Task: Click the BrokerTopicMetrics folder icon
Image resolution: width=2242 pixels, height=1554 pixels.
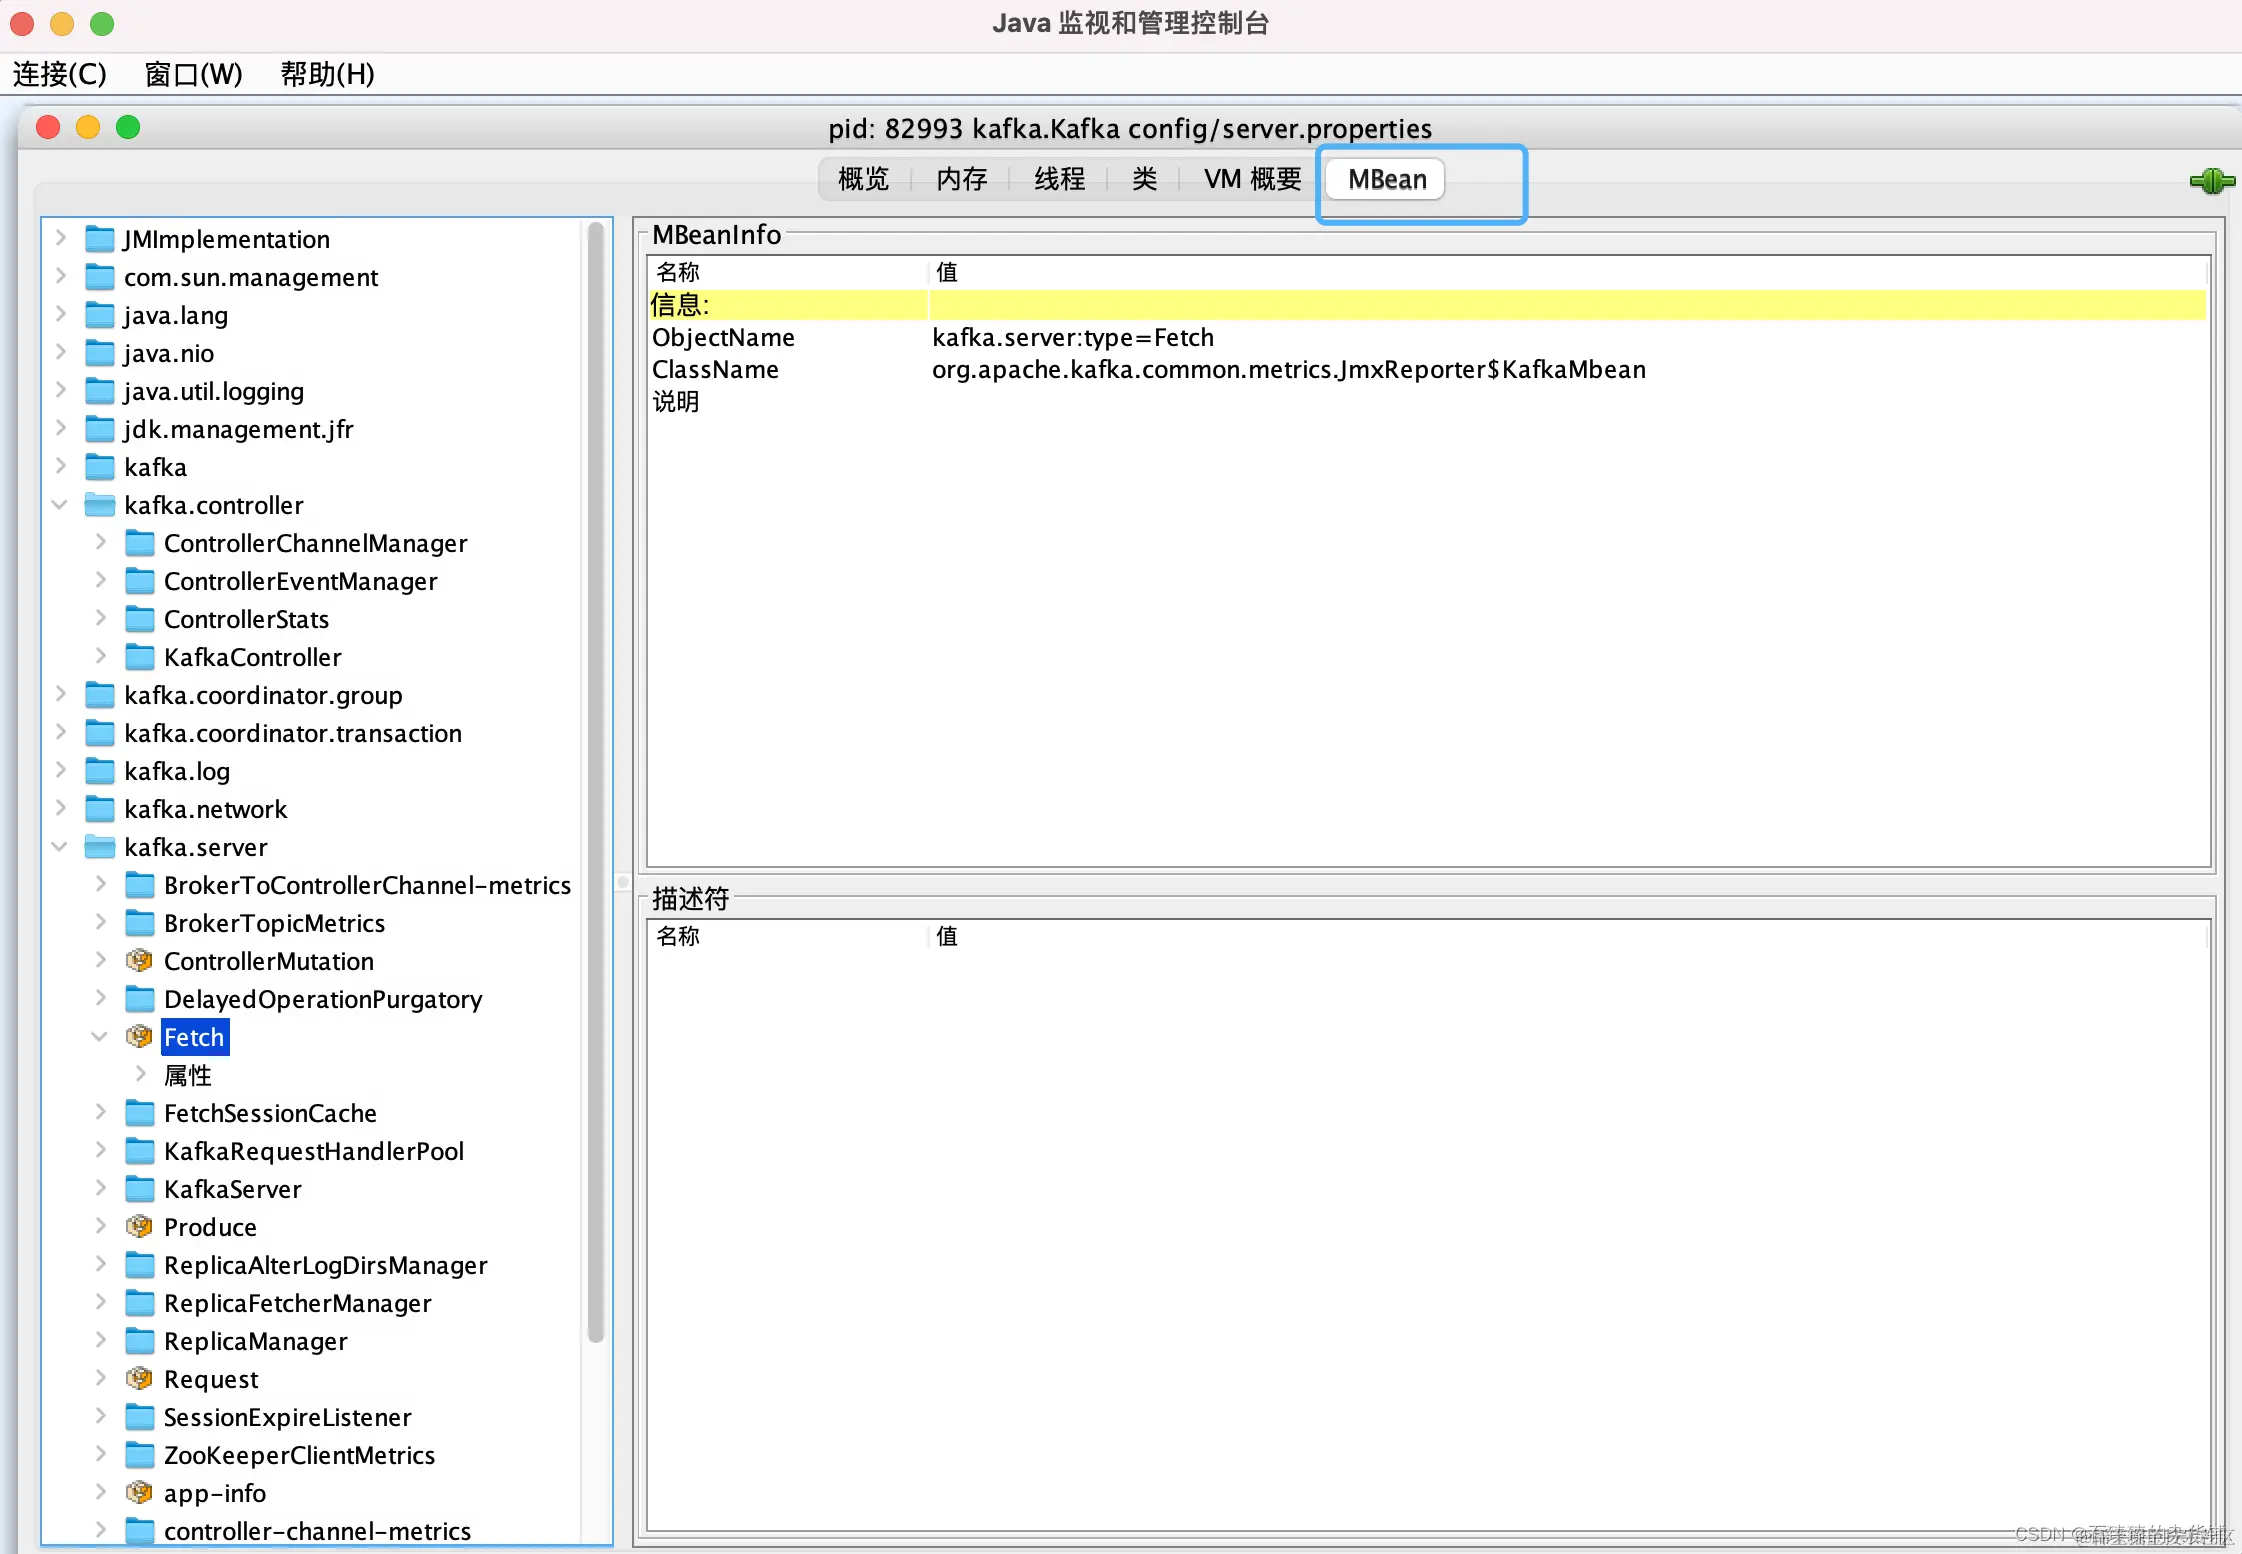Action: tap(140, 923)
